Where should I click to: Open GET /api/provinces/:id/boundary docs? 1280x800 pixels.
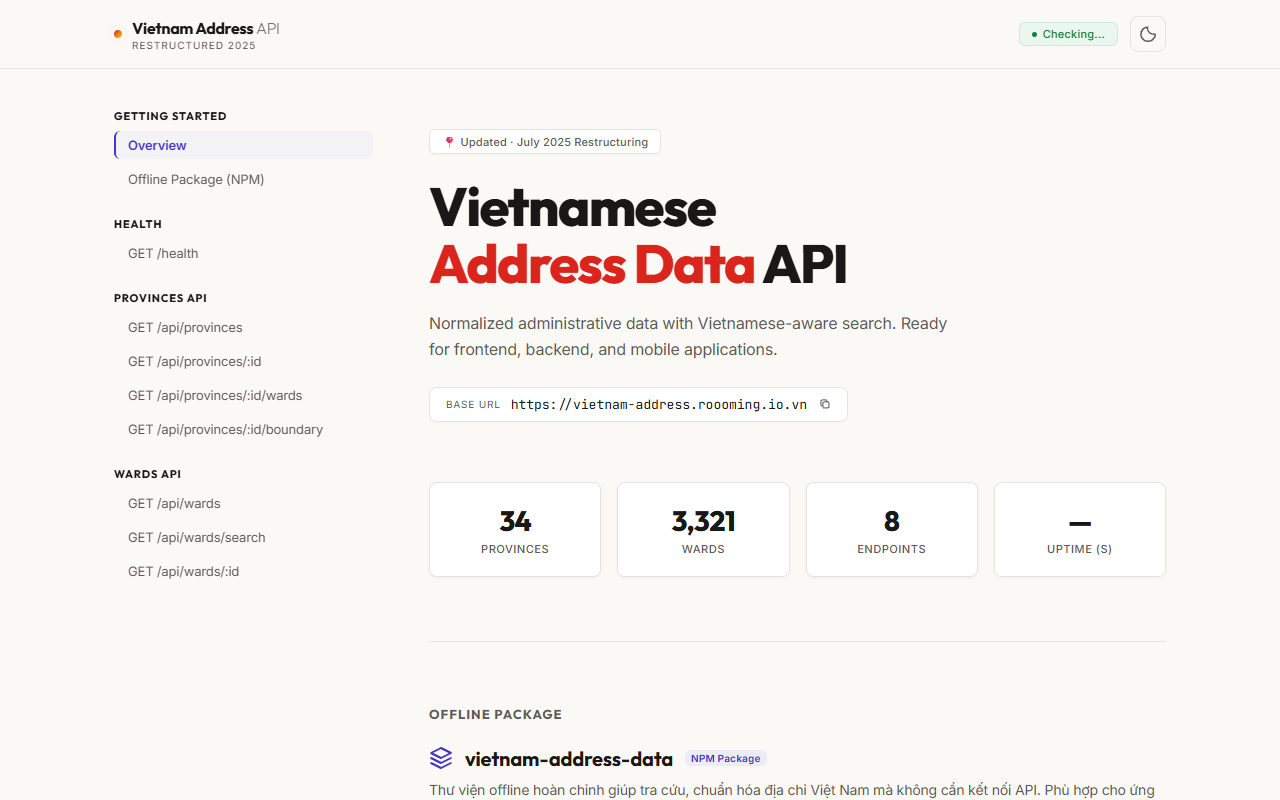(x=243, y=429)
